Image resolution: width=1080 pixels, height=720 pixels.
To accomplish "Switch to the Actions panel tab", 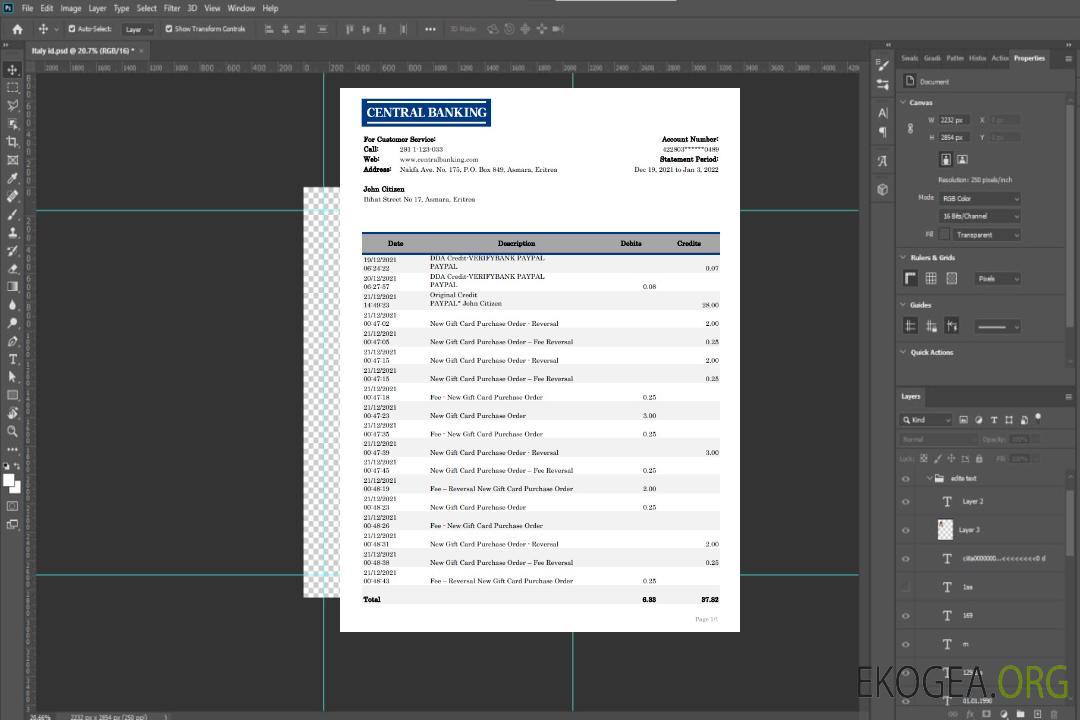I will (999, 58).
